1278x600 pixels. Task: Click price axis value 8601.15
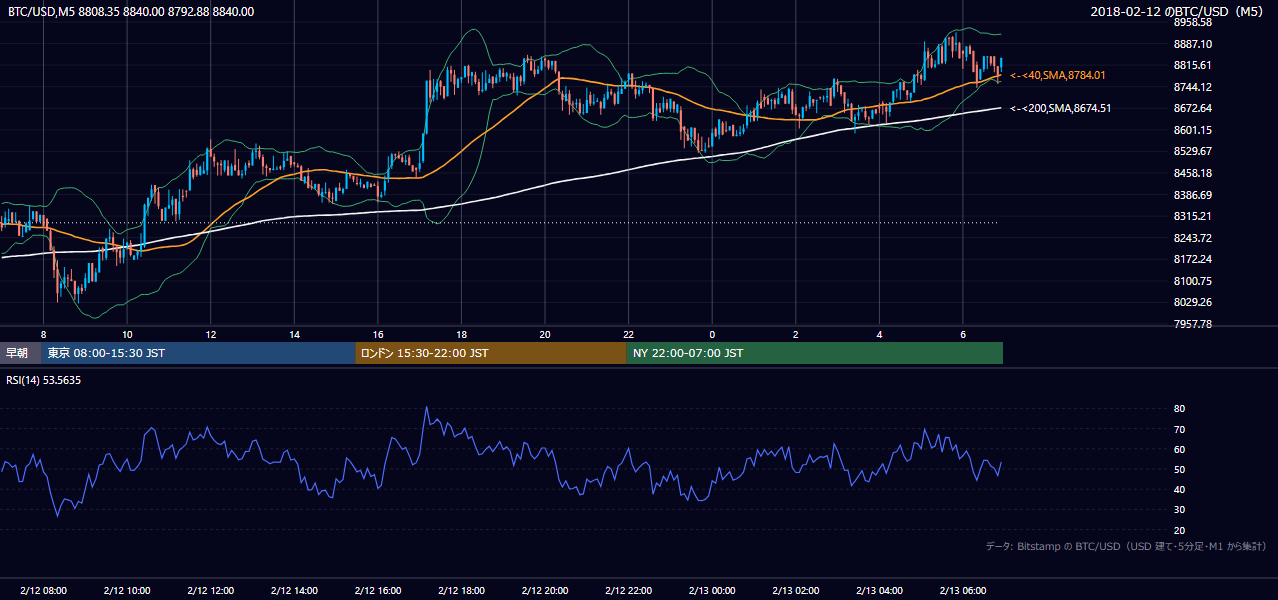coord(1192,130)
